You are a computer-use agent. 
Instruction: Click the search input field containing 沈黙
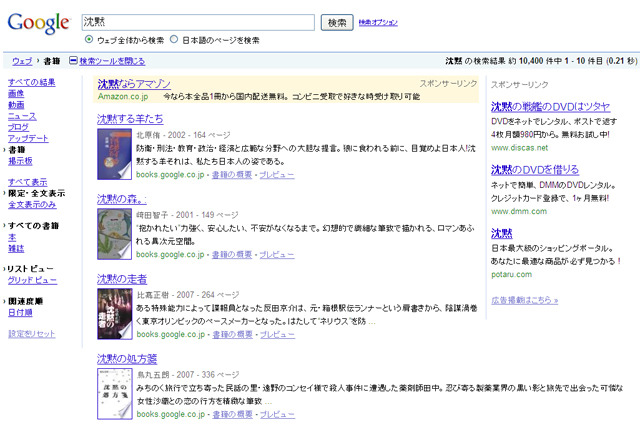(198, 22)
